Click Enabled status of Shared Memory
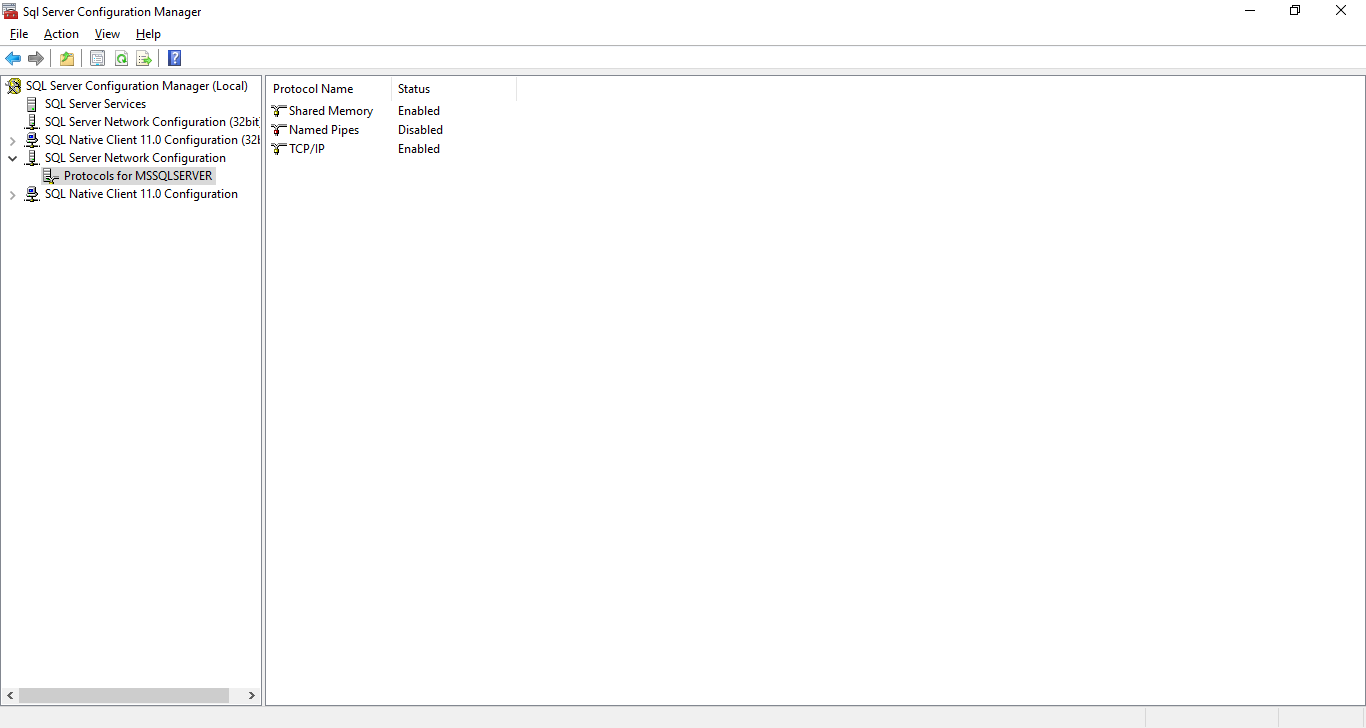Viewport: 1366px width, 728px height. pyautogui.click(x=419, y=111)
